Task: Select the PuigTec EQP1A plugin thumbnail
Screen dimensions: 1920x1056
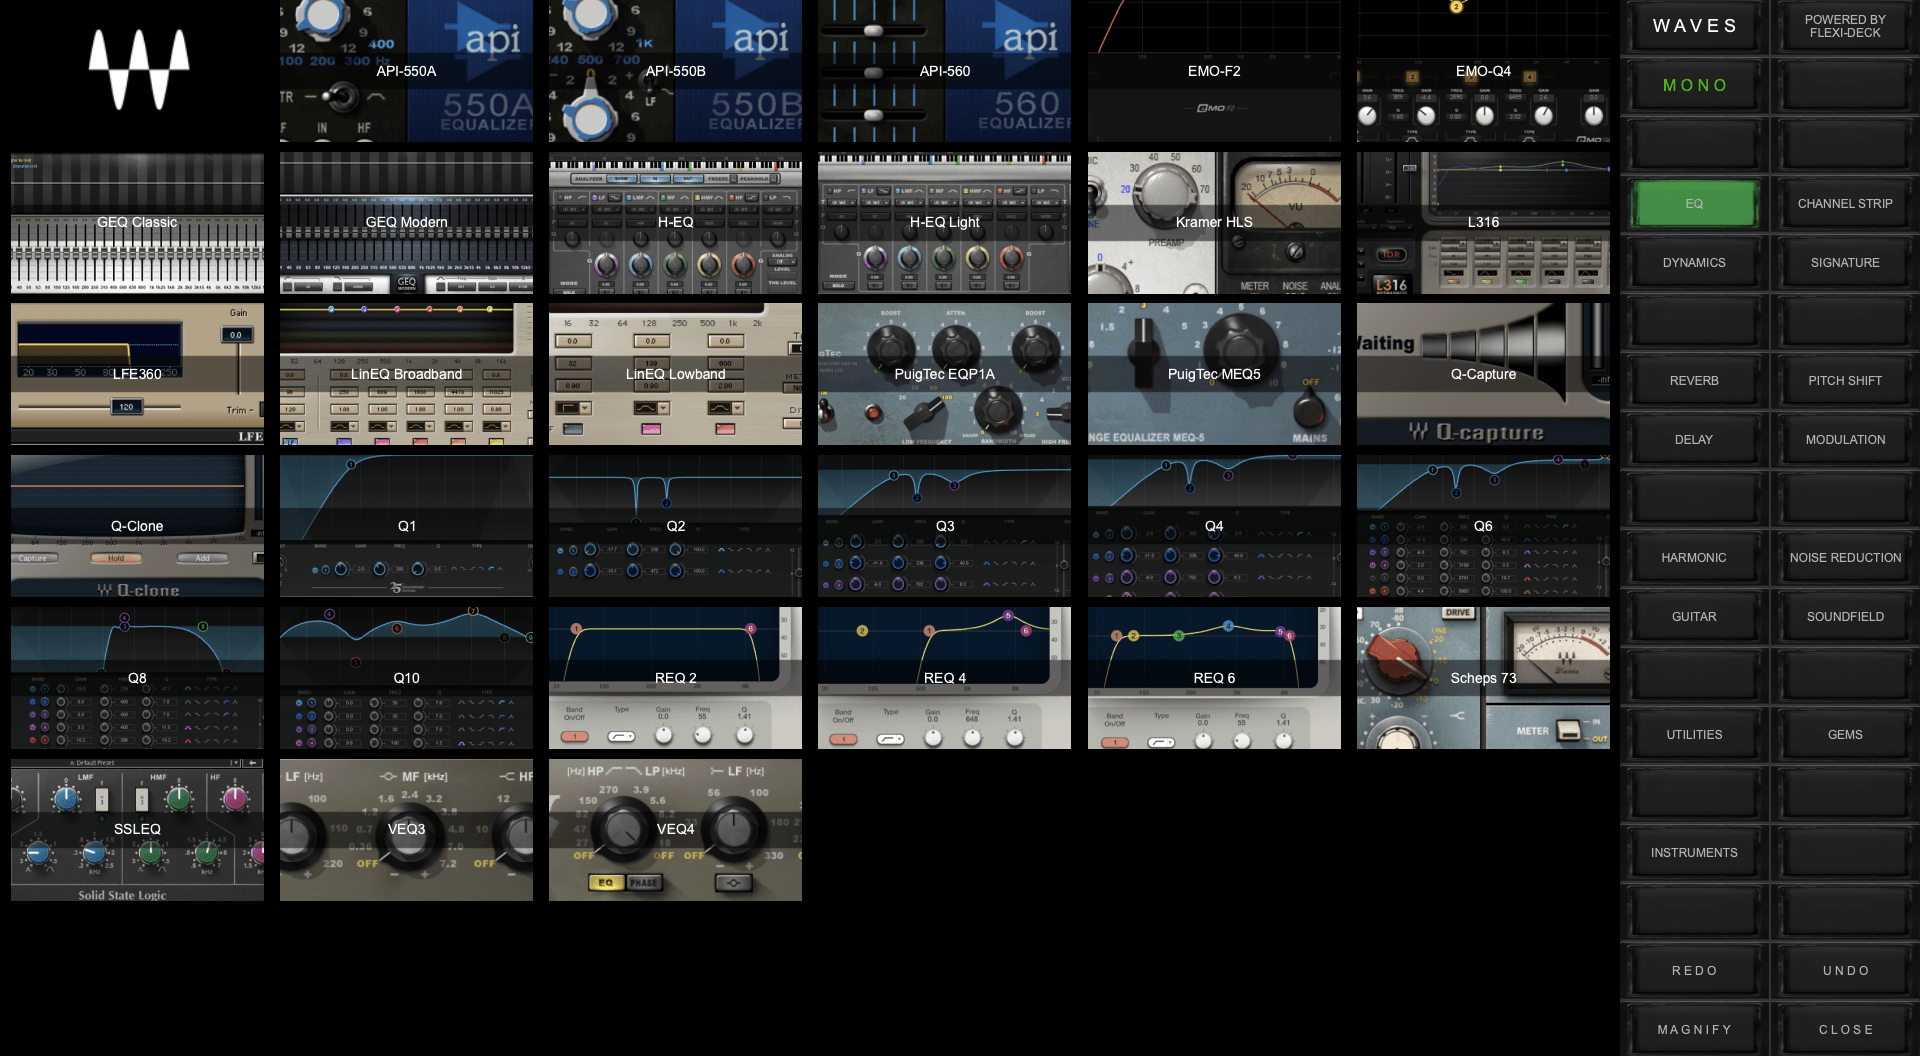Action: click(x=944, y=374)
